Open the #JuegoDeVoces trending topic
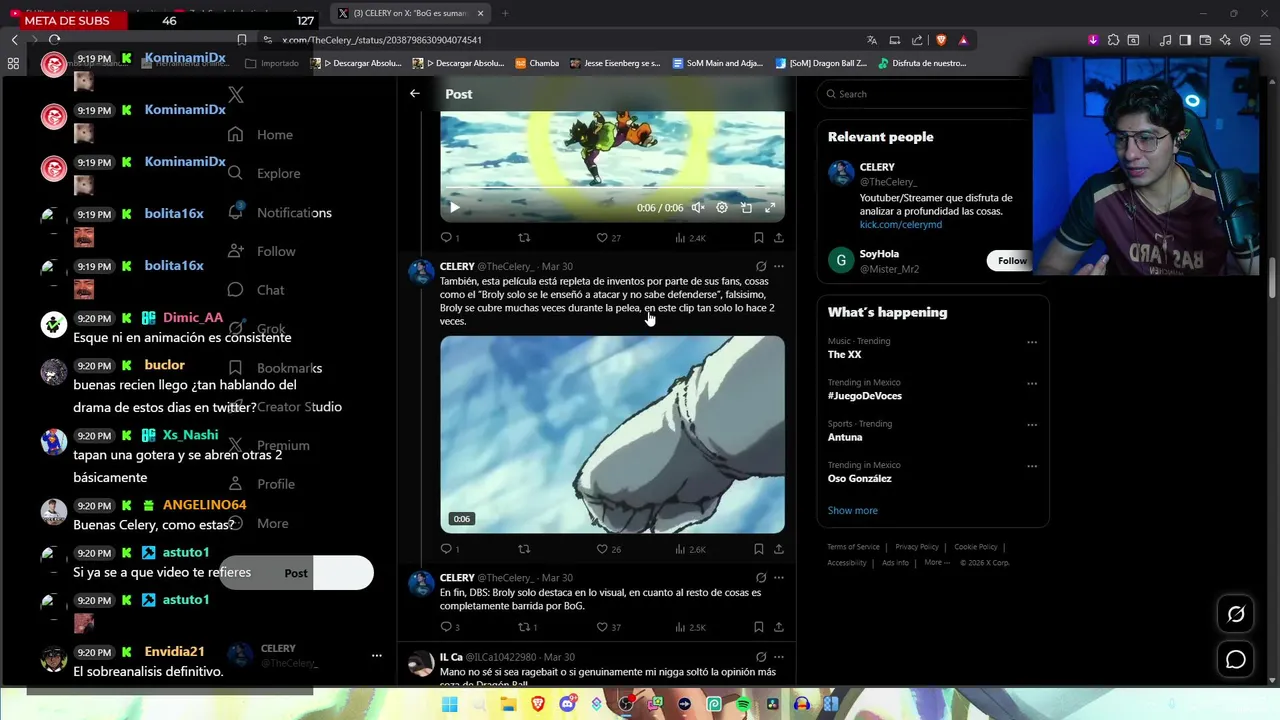Viewport: 1280px width, 720px height. point(864,396)
